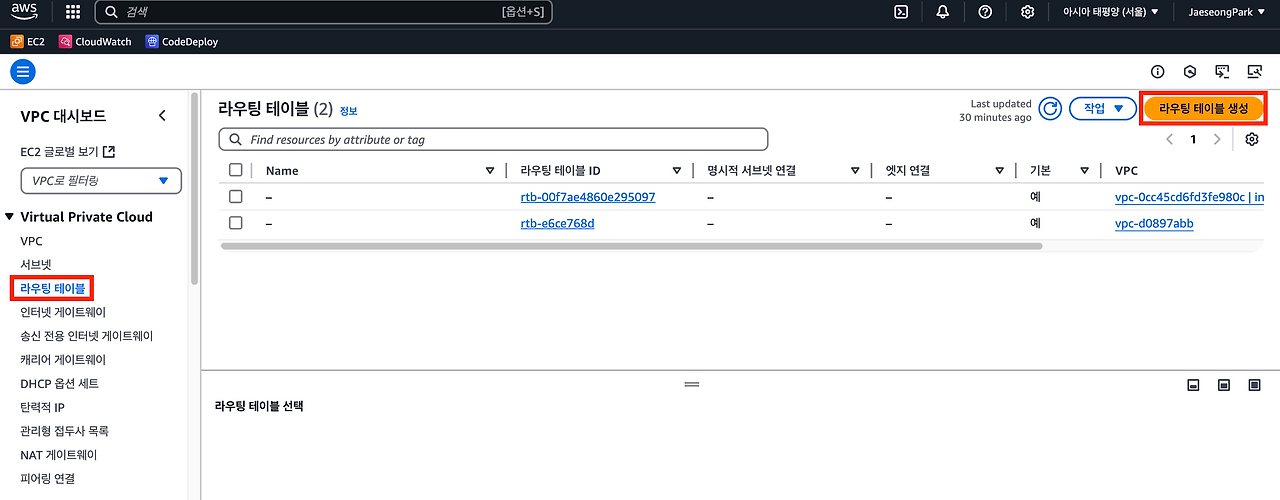Image resolution: width=1280 pixels, height=500 pixels.
Task: Open 송신 전용 인터넷 게이트웨이 sidebar item
Action: [87, 336]
